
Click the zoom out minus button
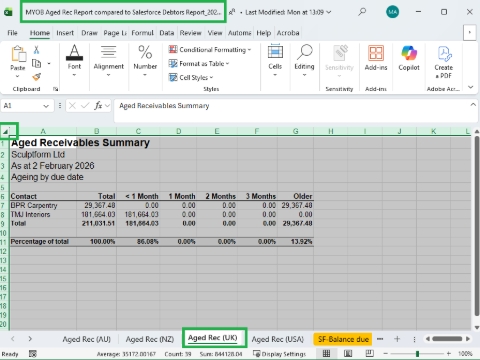click(386, 353)
